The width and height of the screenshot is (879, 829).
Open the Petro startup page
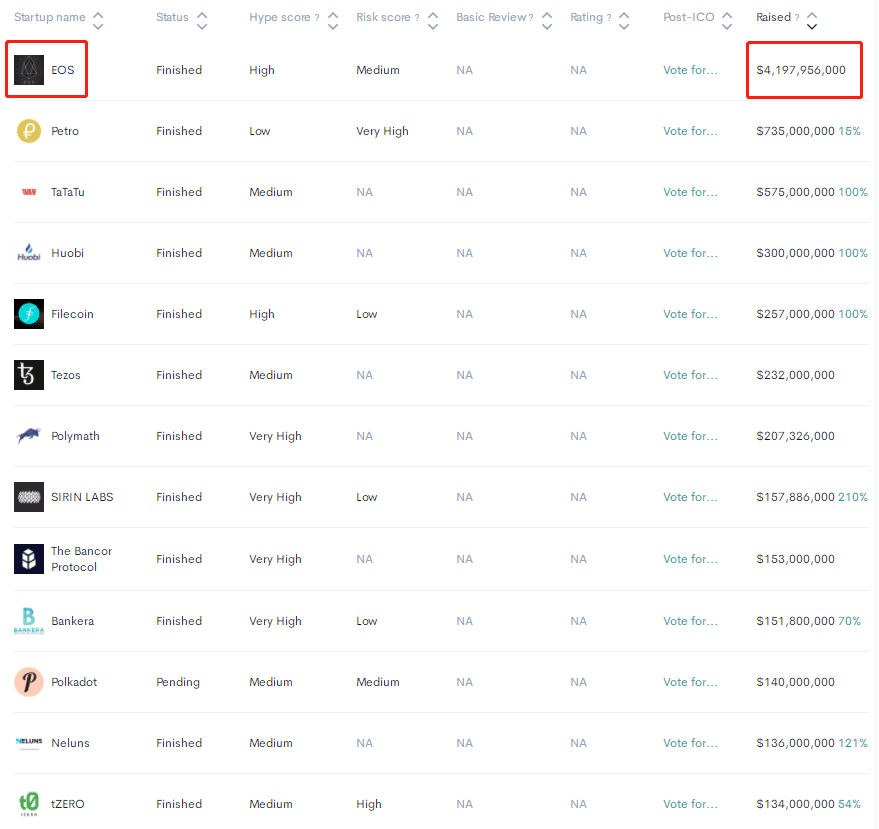65,131
